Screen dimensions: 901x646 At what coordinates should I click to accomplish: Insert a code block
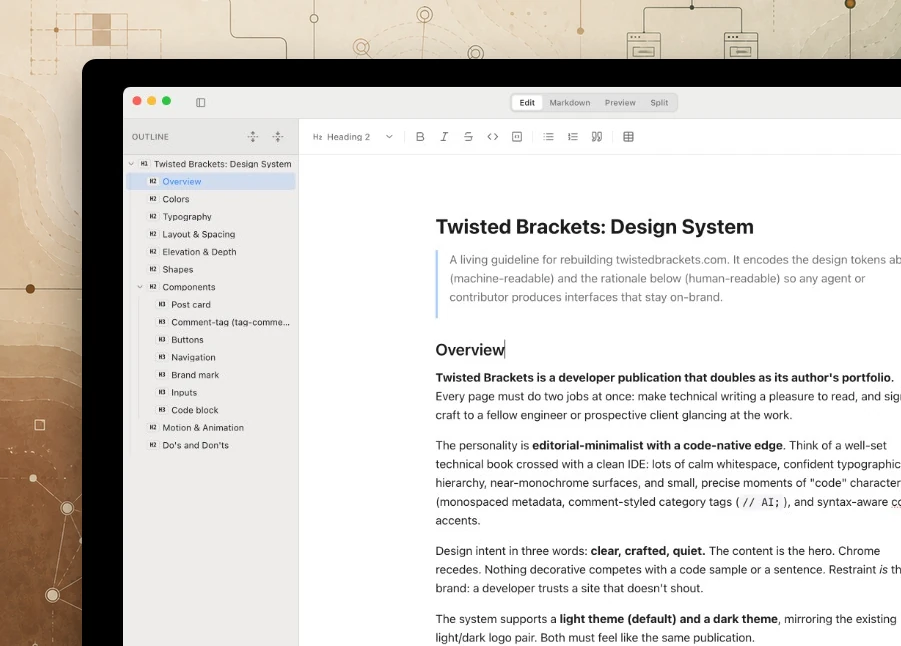click(x=517, y=137)
